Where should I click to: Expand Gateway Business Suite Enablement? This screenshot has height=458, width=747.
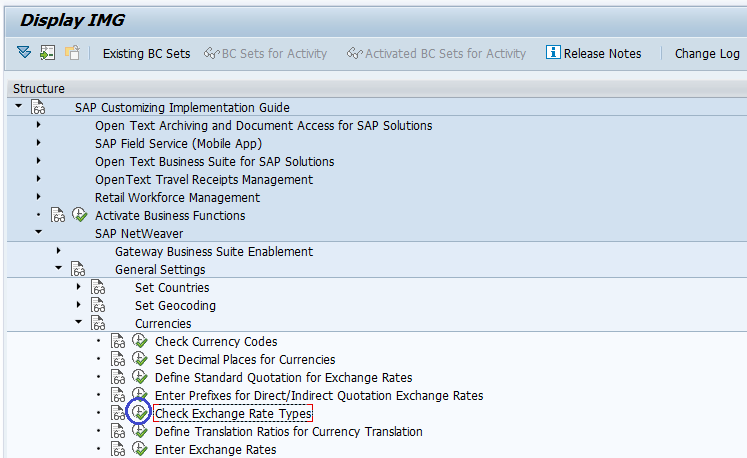(x=59, y=251)
